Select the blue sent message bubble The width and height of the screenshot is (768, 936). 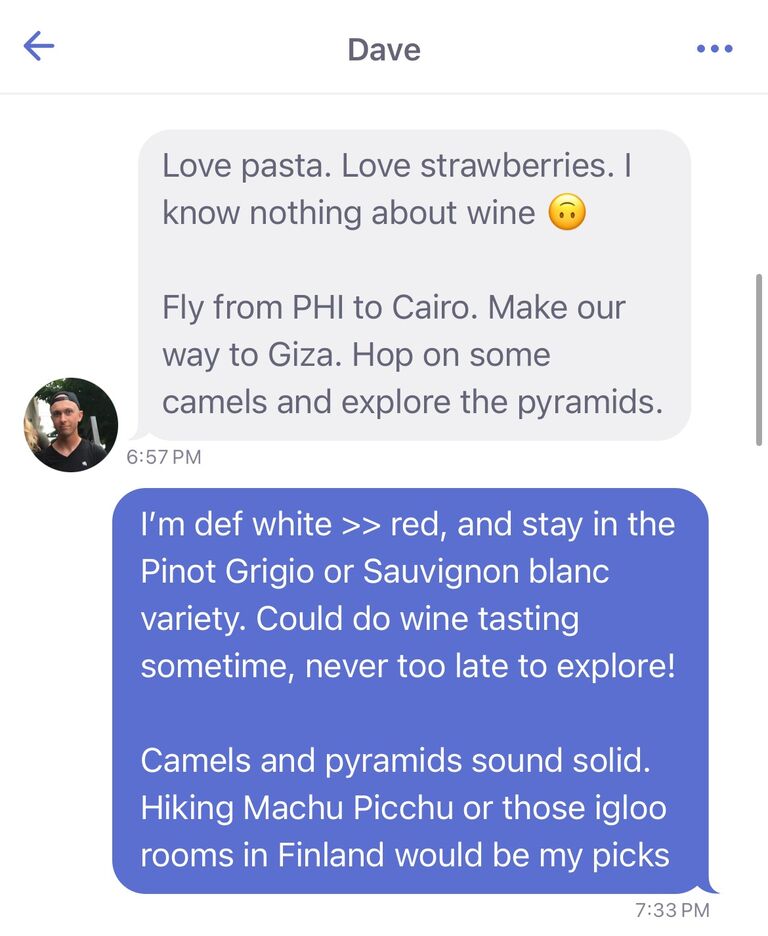(x=411, y=691)
